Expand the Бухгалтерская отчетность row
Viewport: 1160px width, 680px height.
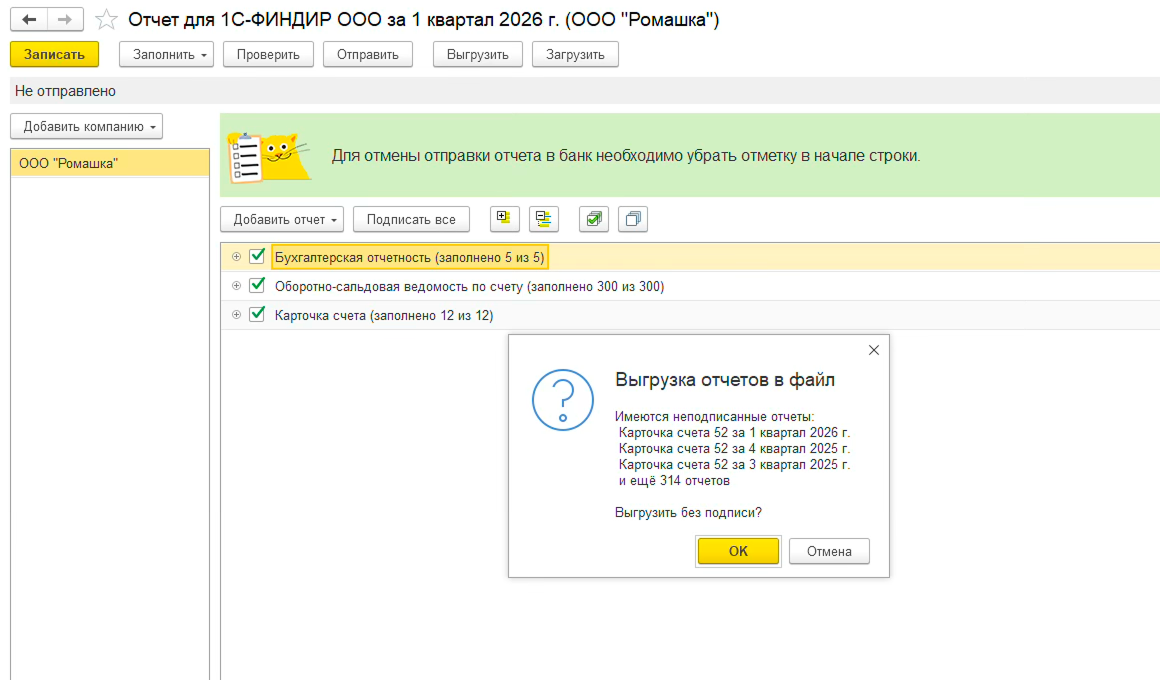236,257
